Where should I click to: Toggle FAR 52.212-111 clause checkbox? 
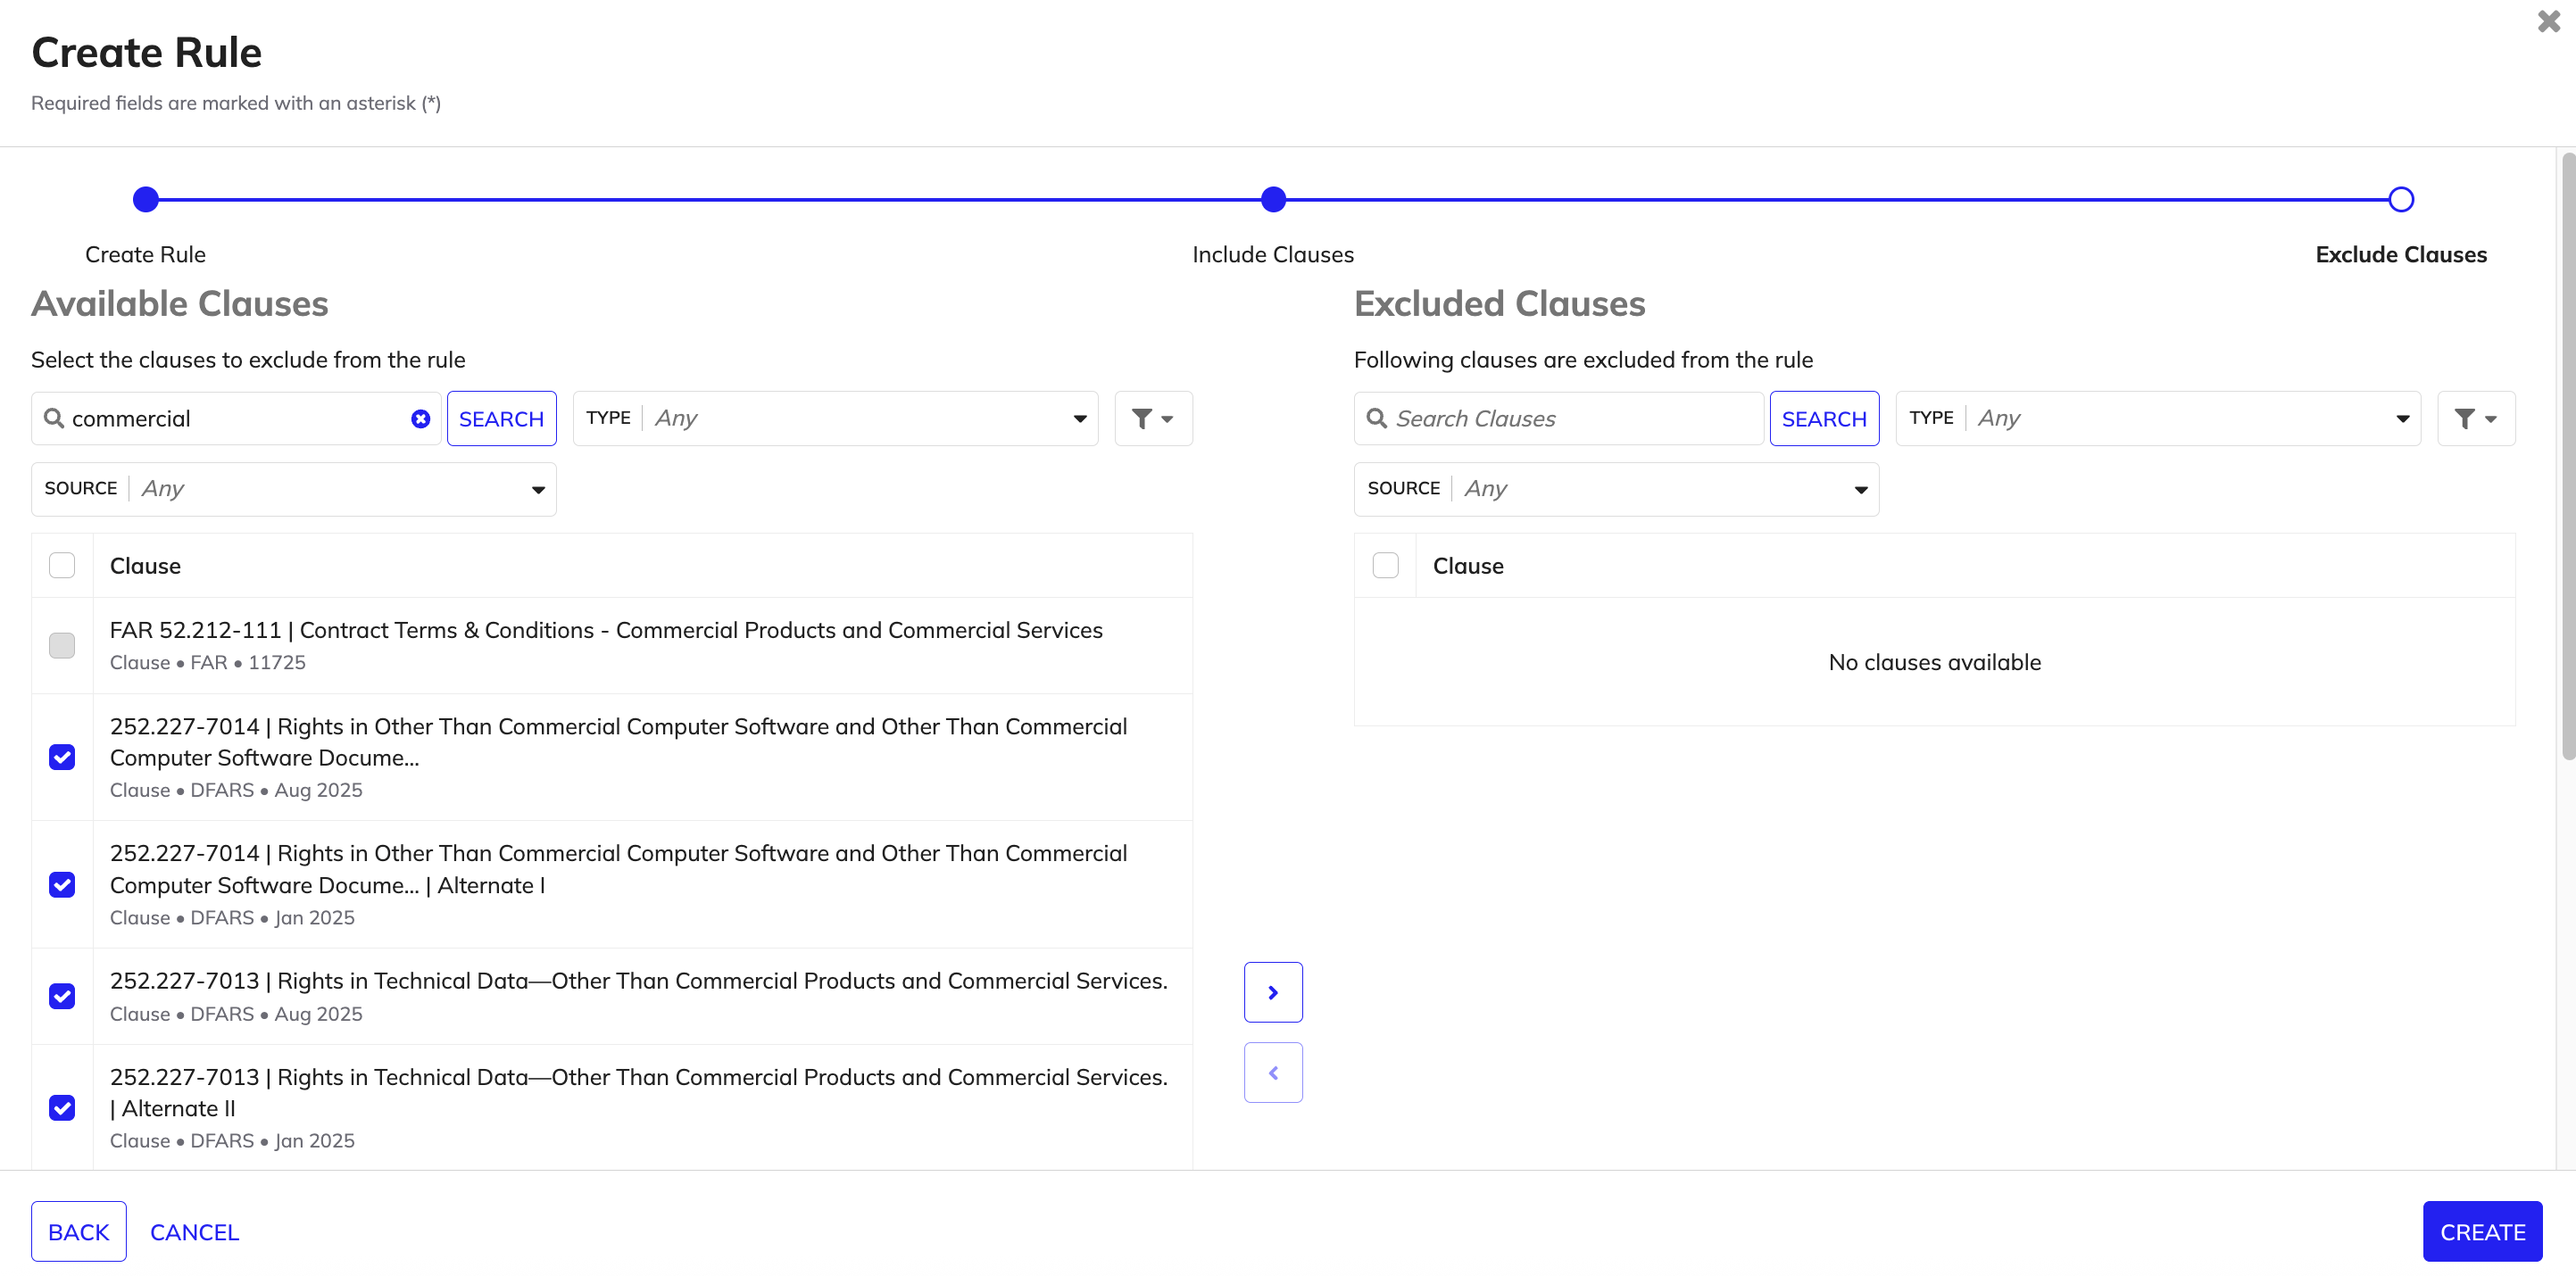[x=62, y=646]
